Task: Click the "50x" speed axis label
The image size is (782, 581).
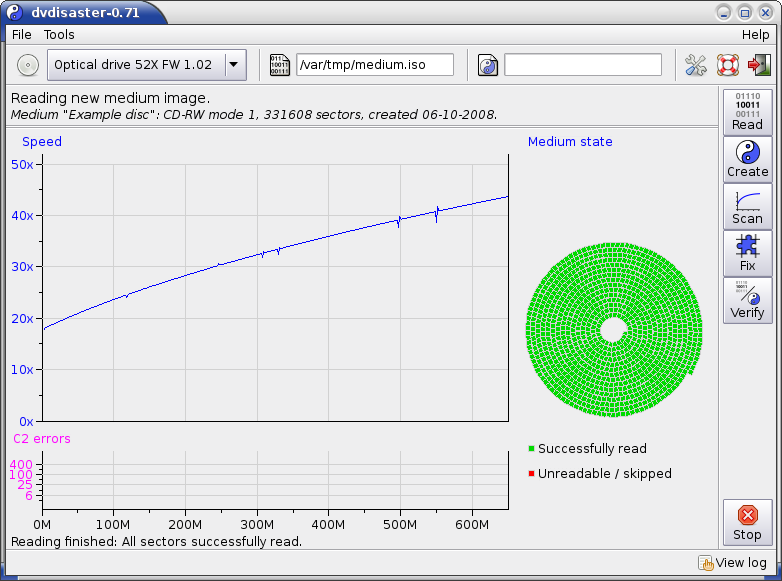Action: (22, 165)
